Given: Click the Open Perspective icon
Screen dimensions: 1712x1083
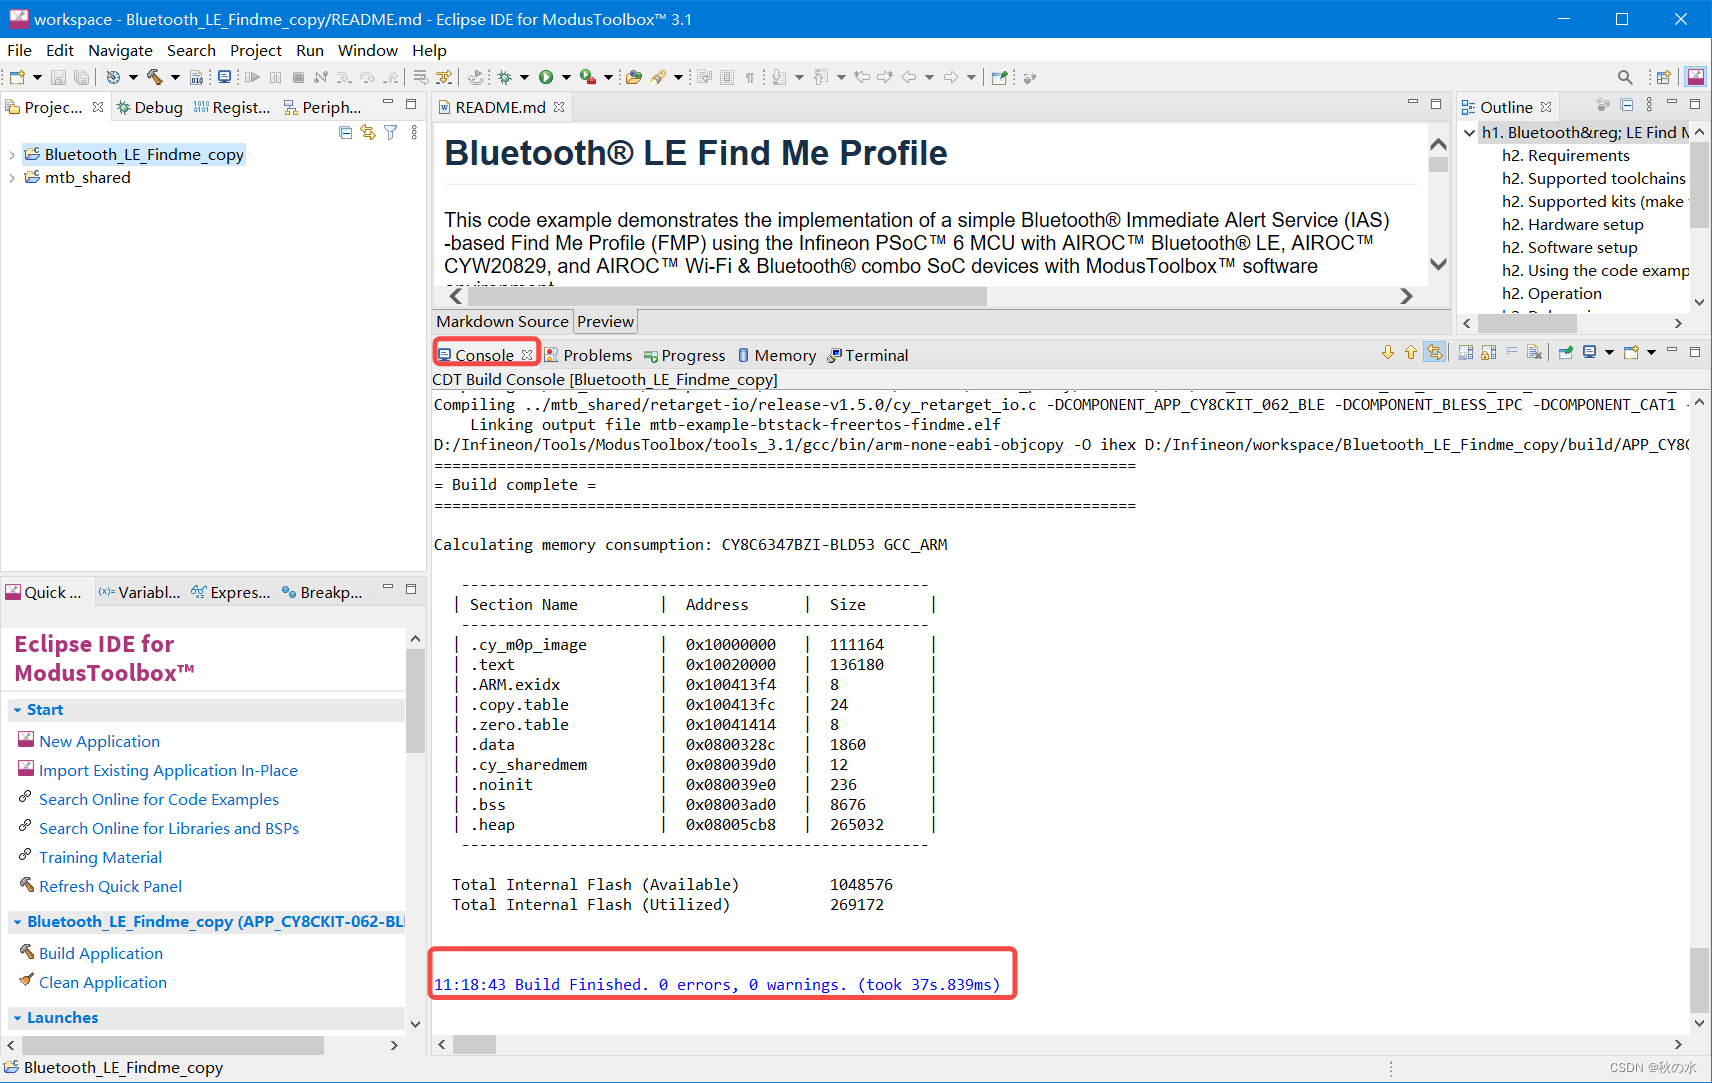Looking at the screenshot, I should (1664, 77).
